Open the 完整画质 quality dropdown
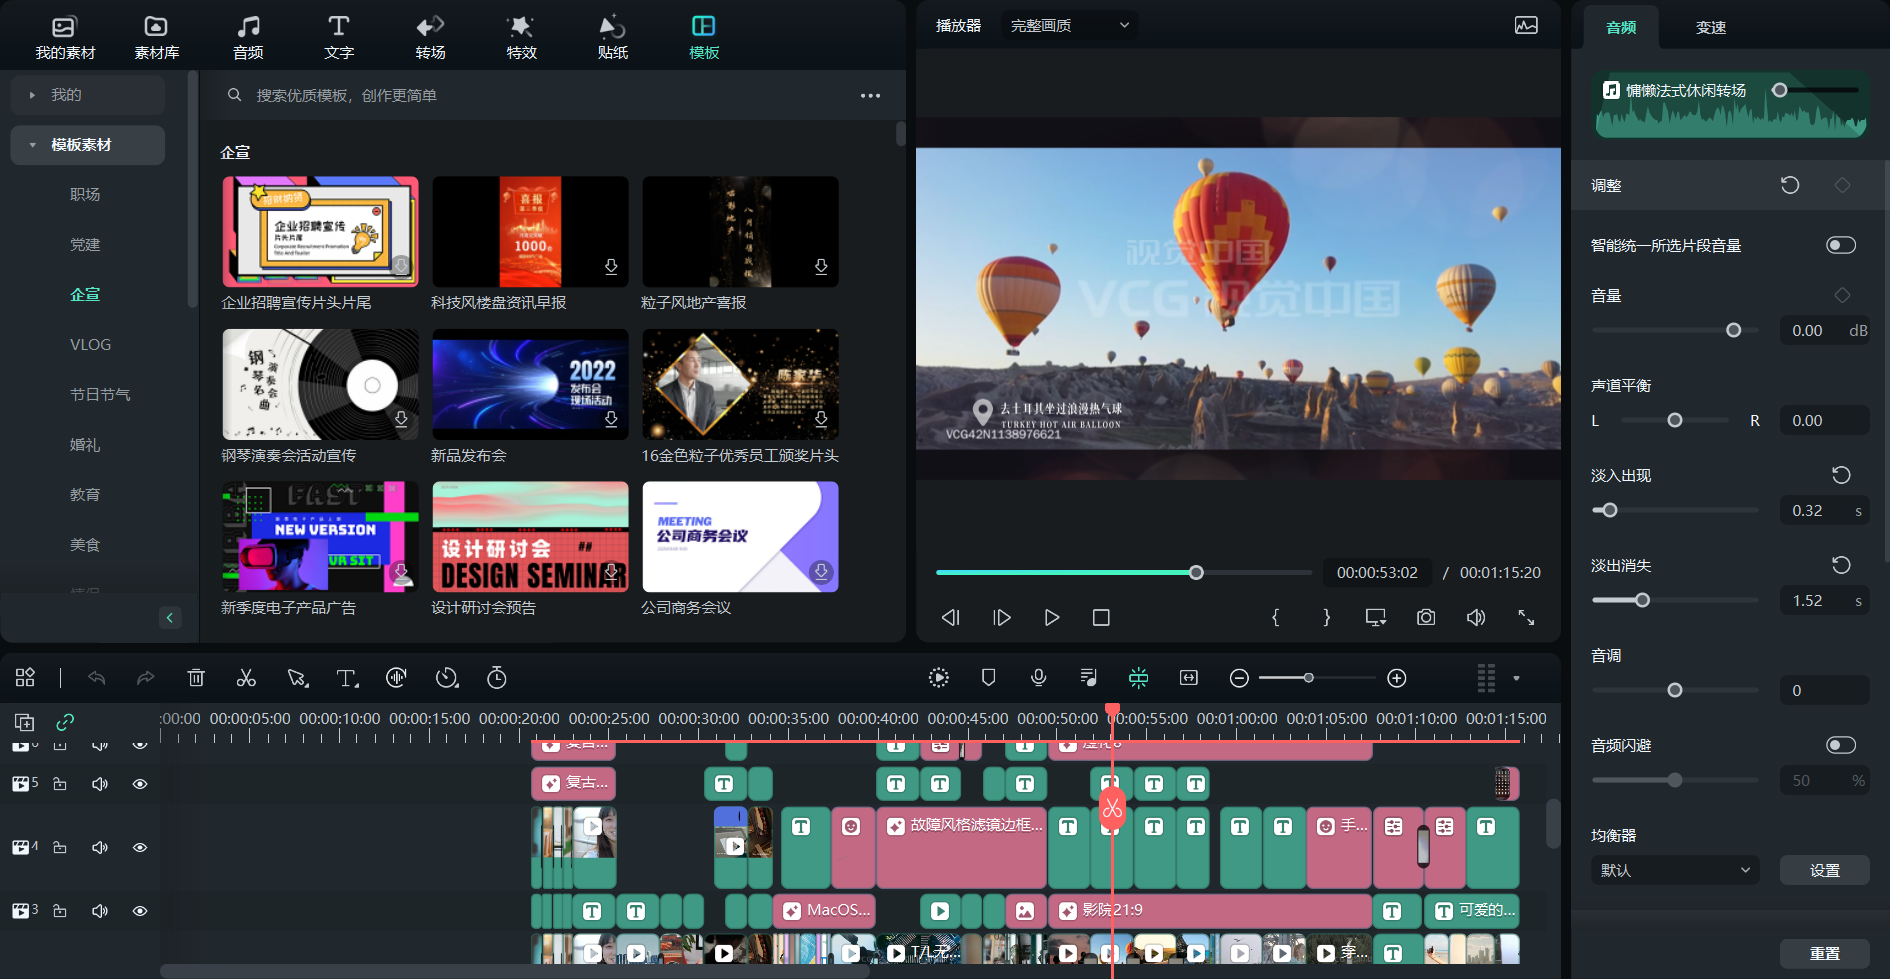The height and width of the screenshot is (979, 1890). [x=1069, y=25]
